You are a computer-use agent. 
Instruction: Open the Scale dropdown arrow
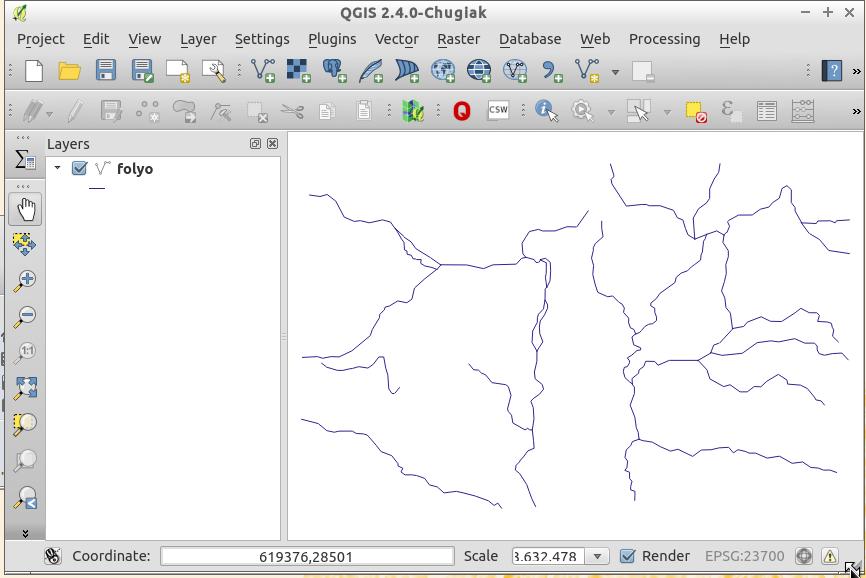pyautogui.click(x=597, y=556)
